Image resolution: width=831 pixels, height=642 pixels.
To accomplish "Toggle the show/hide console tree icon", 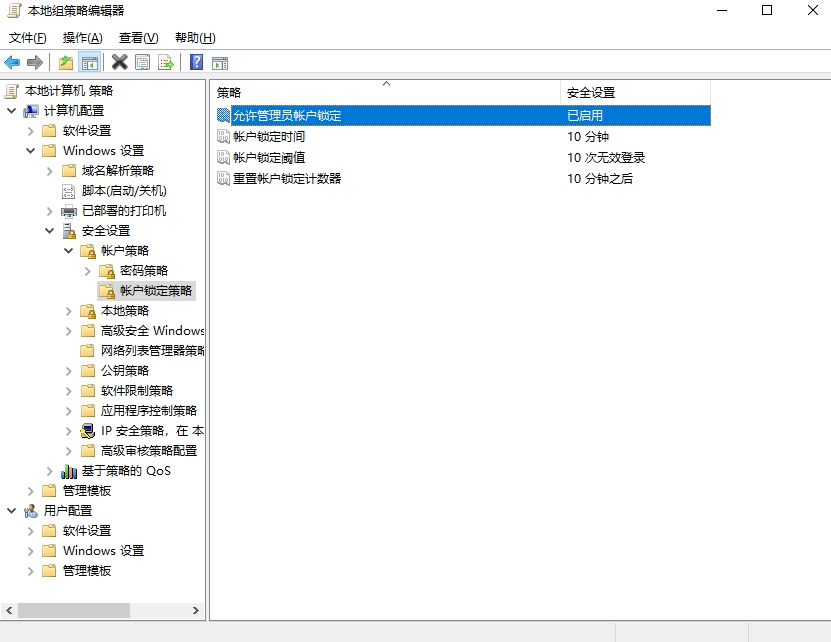I will [90, 63].
